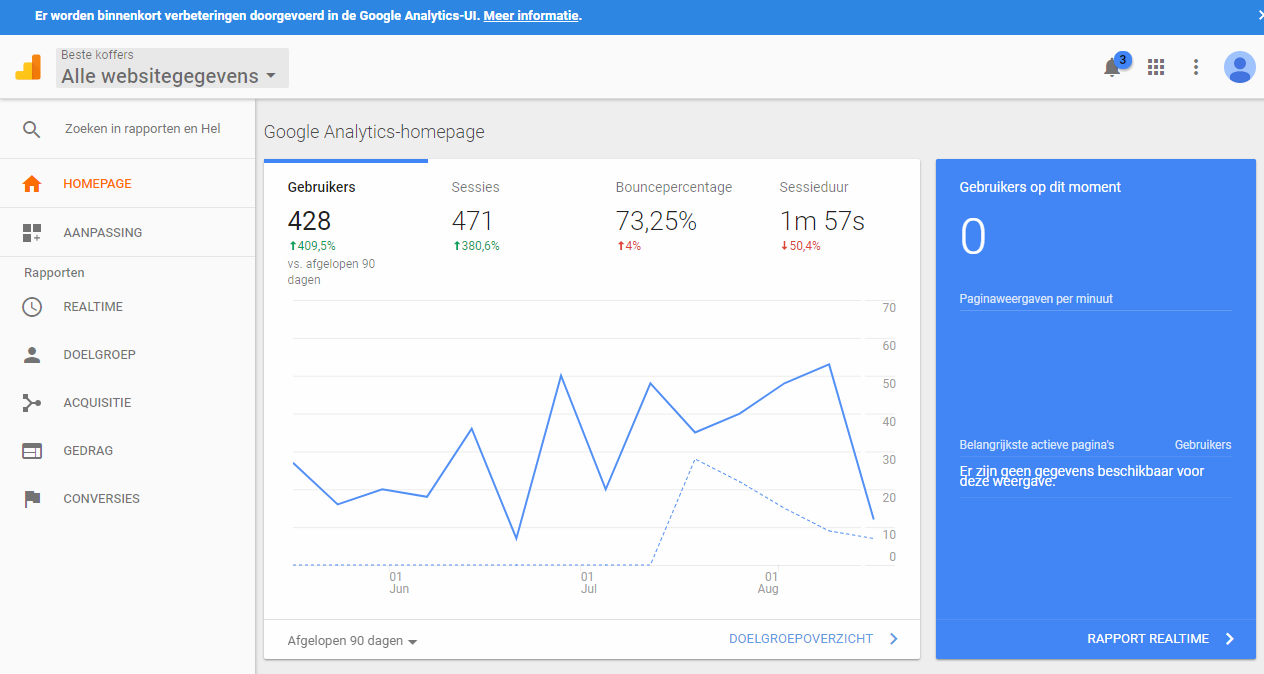
Task: Click the Belangrijkste actieve pagina's label
Action: [x=1037, y=445]
